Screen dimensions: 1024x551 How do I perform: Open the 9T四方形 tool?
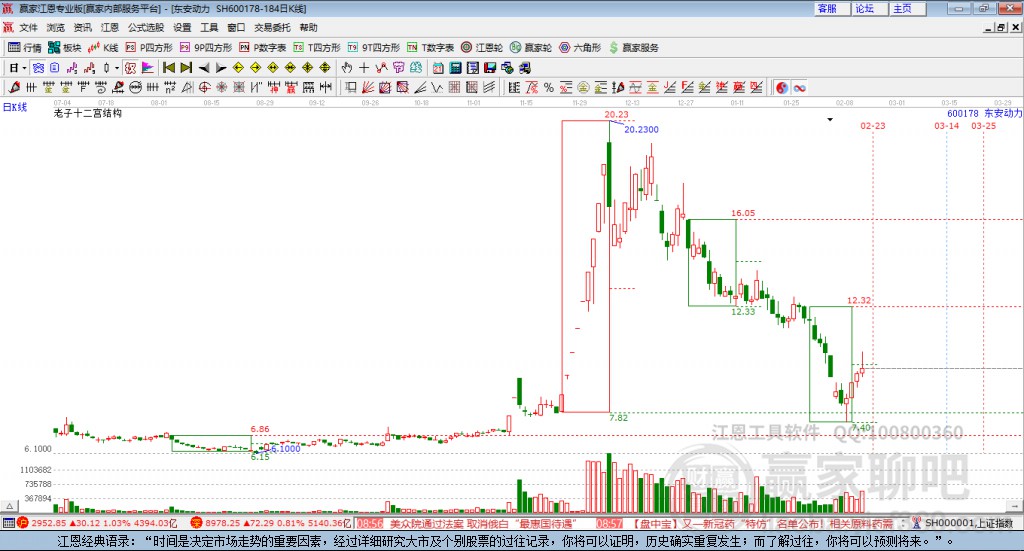coord(374,48)
